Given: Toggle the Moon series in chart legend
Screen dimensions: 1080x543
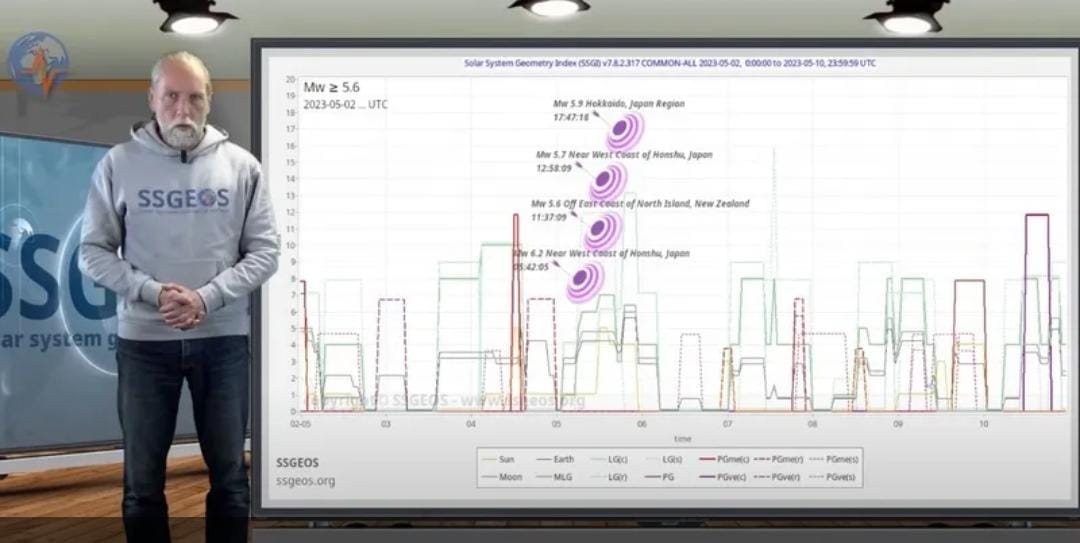Looking at the screenshot, I should click(x=501, y=477).
